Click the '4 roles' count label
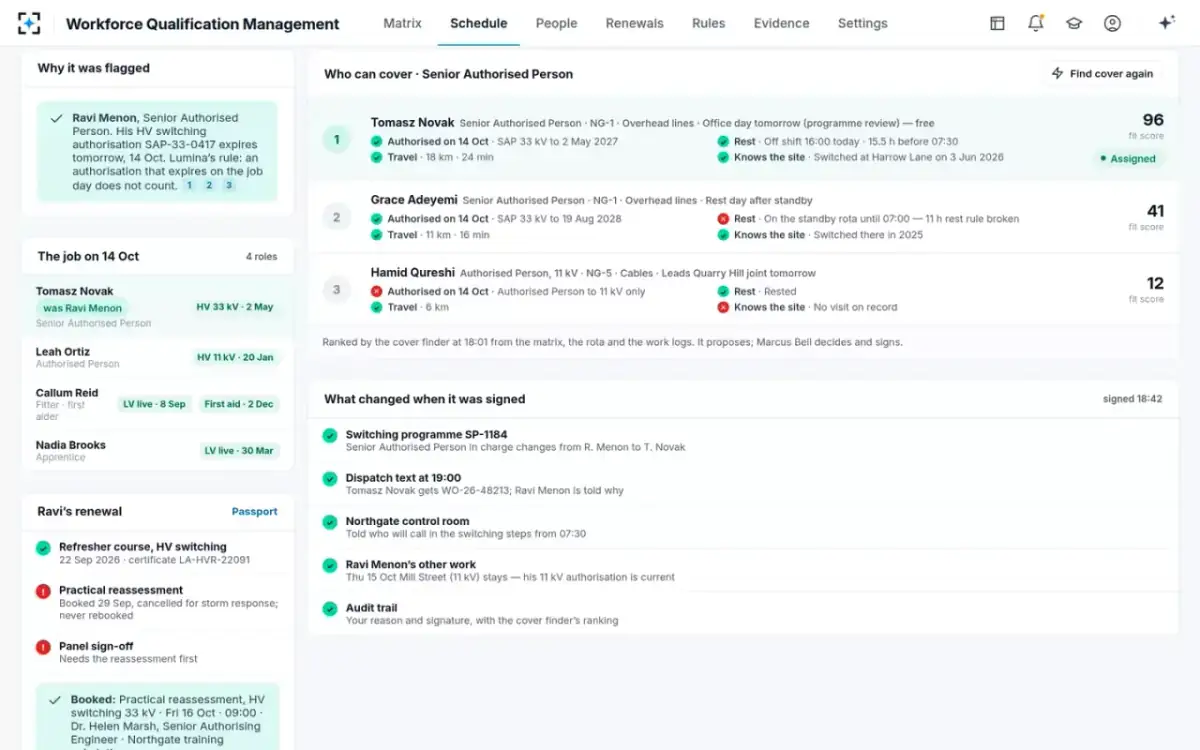Image resolution: width=1200 pixels, height=750 pixels. click(262, 257)
